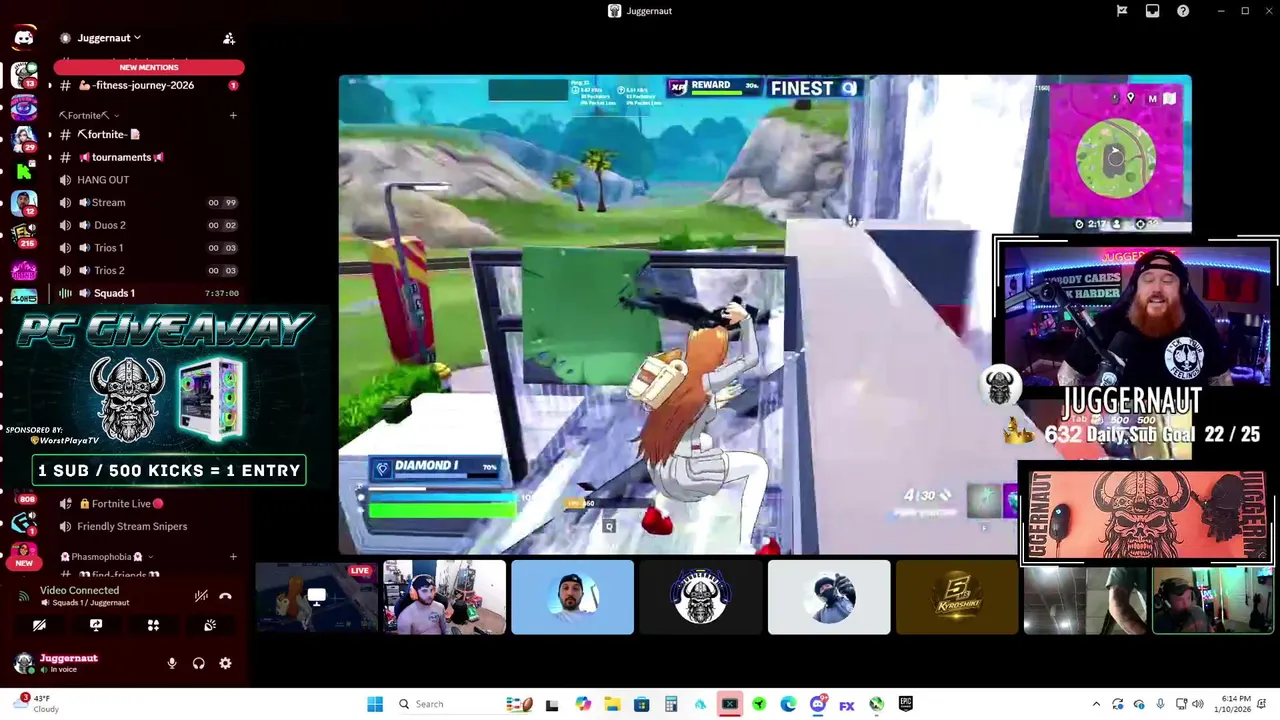Open server icon with 29 badge
The image size is (1280, 720).
[x=24, y=139]
